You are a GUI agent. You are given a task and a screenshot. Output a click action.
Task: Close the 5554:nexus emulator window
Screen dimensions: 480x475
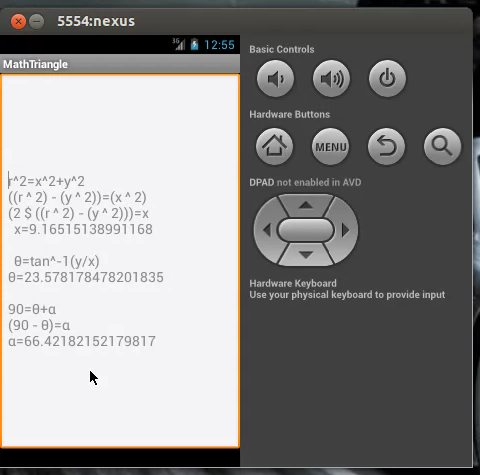click(18, 22)
